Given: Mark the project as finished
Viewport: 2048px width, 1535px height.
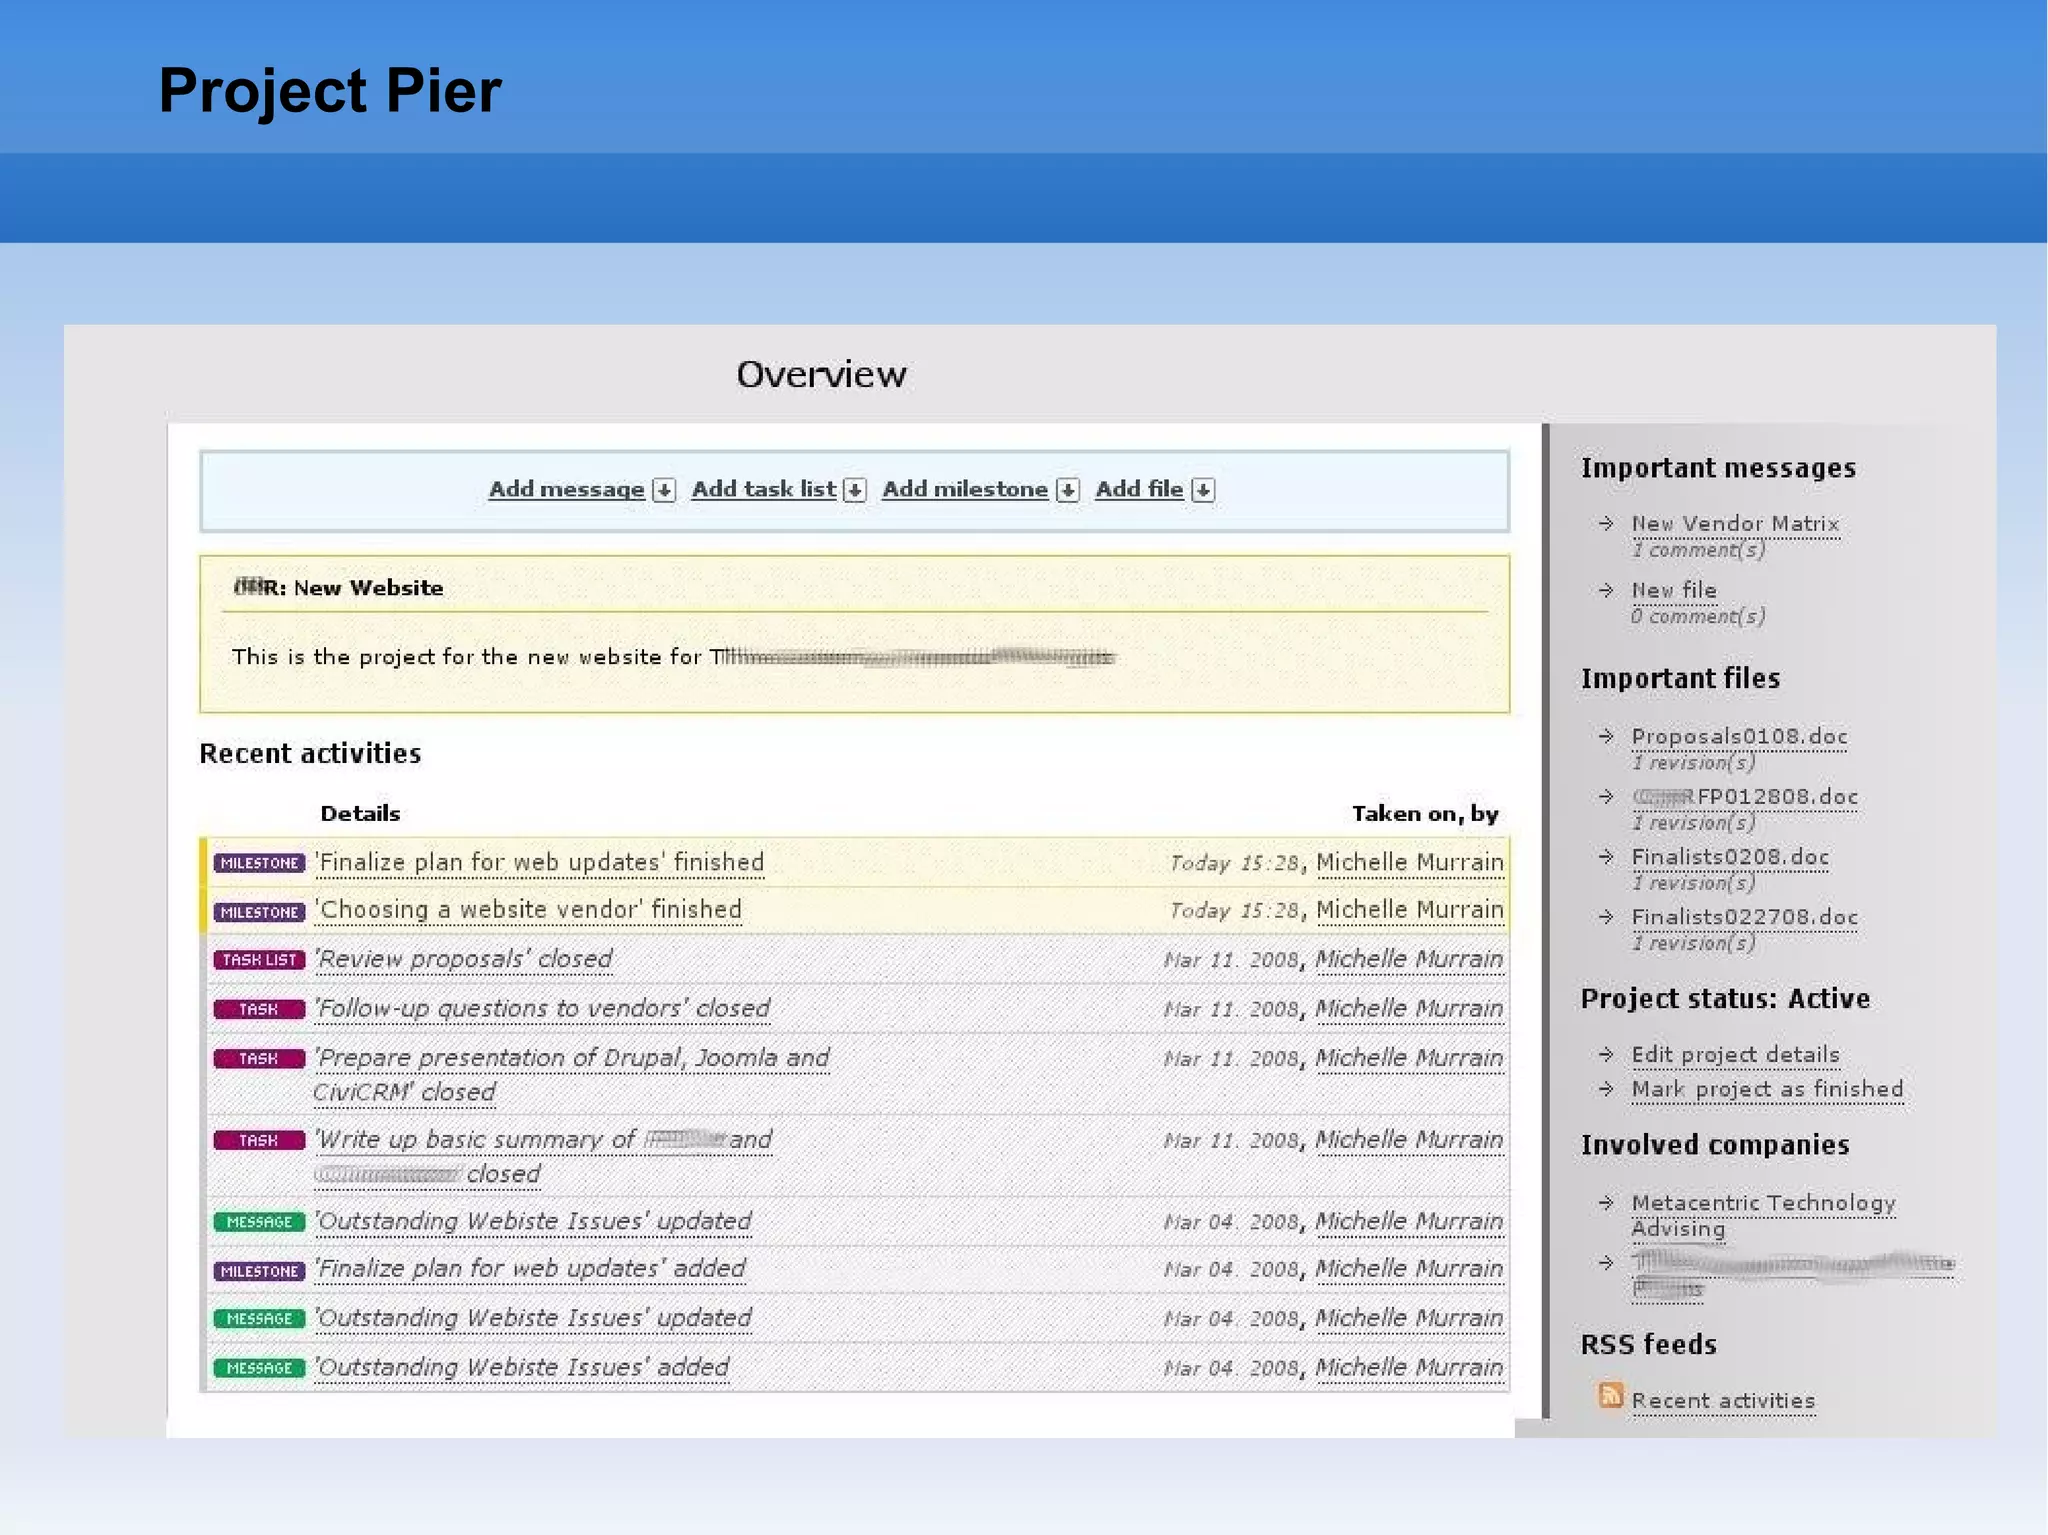Looking at the screenshot, I should coord(1767,1089).
